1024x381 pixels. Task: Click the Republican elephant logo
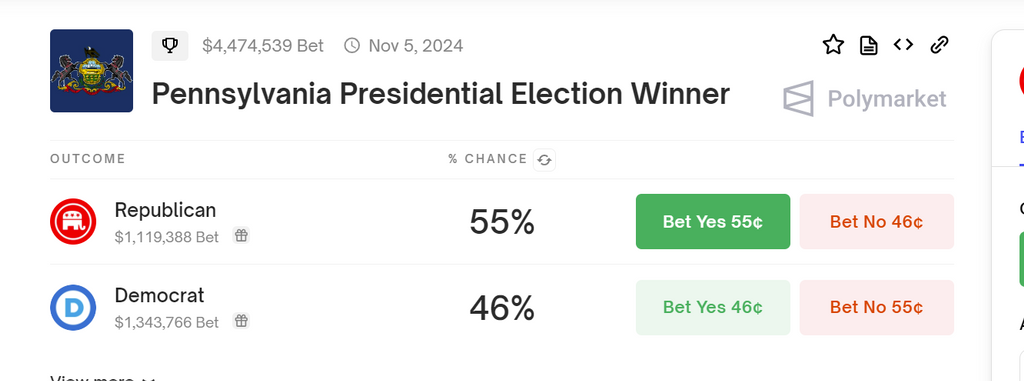point(73,222)
